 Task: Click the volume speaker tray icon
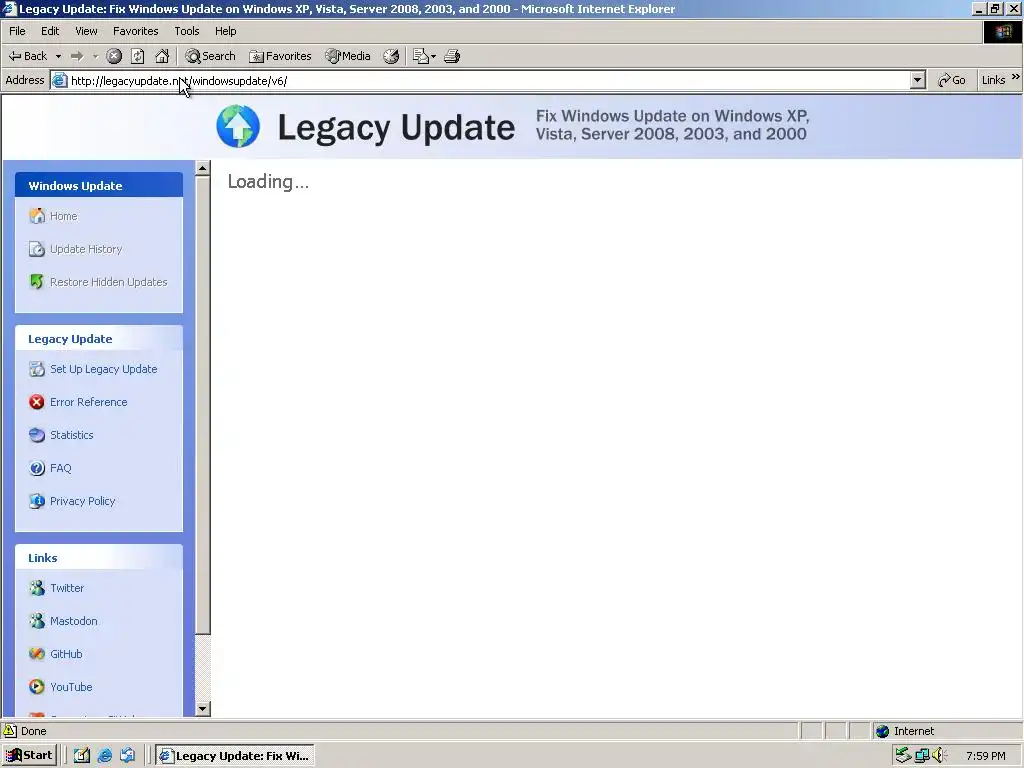[939, 756]
